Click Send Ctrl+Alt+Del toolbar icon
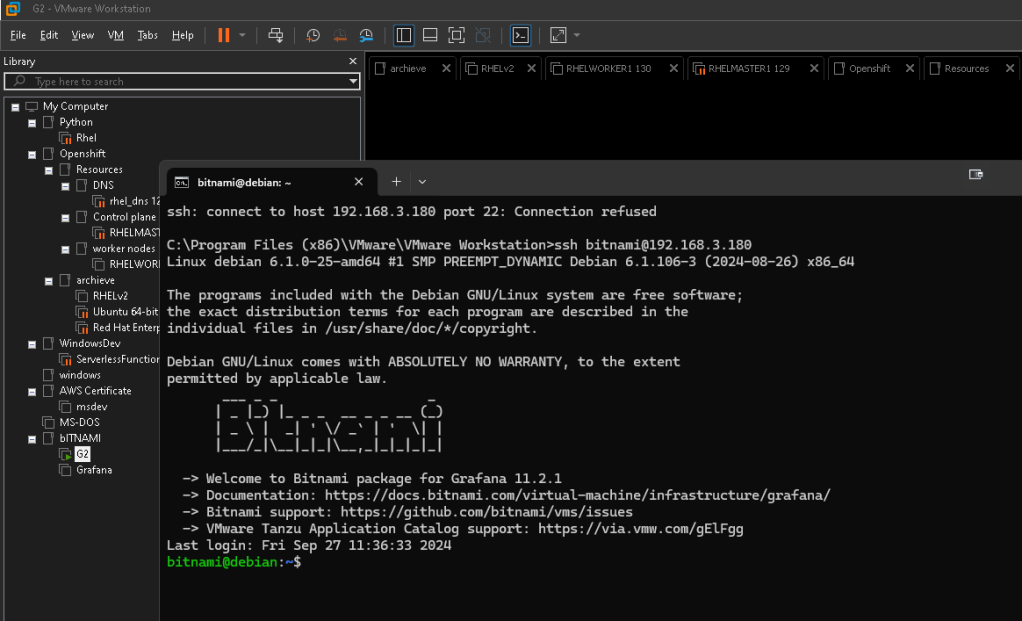 tap(276, 35)
